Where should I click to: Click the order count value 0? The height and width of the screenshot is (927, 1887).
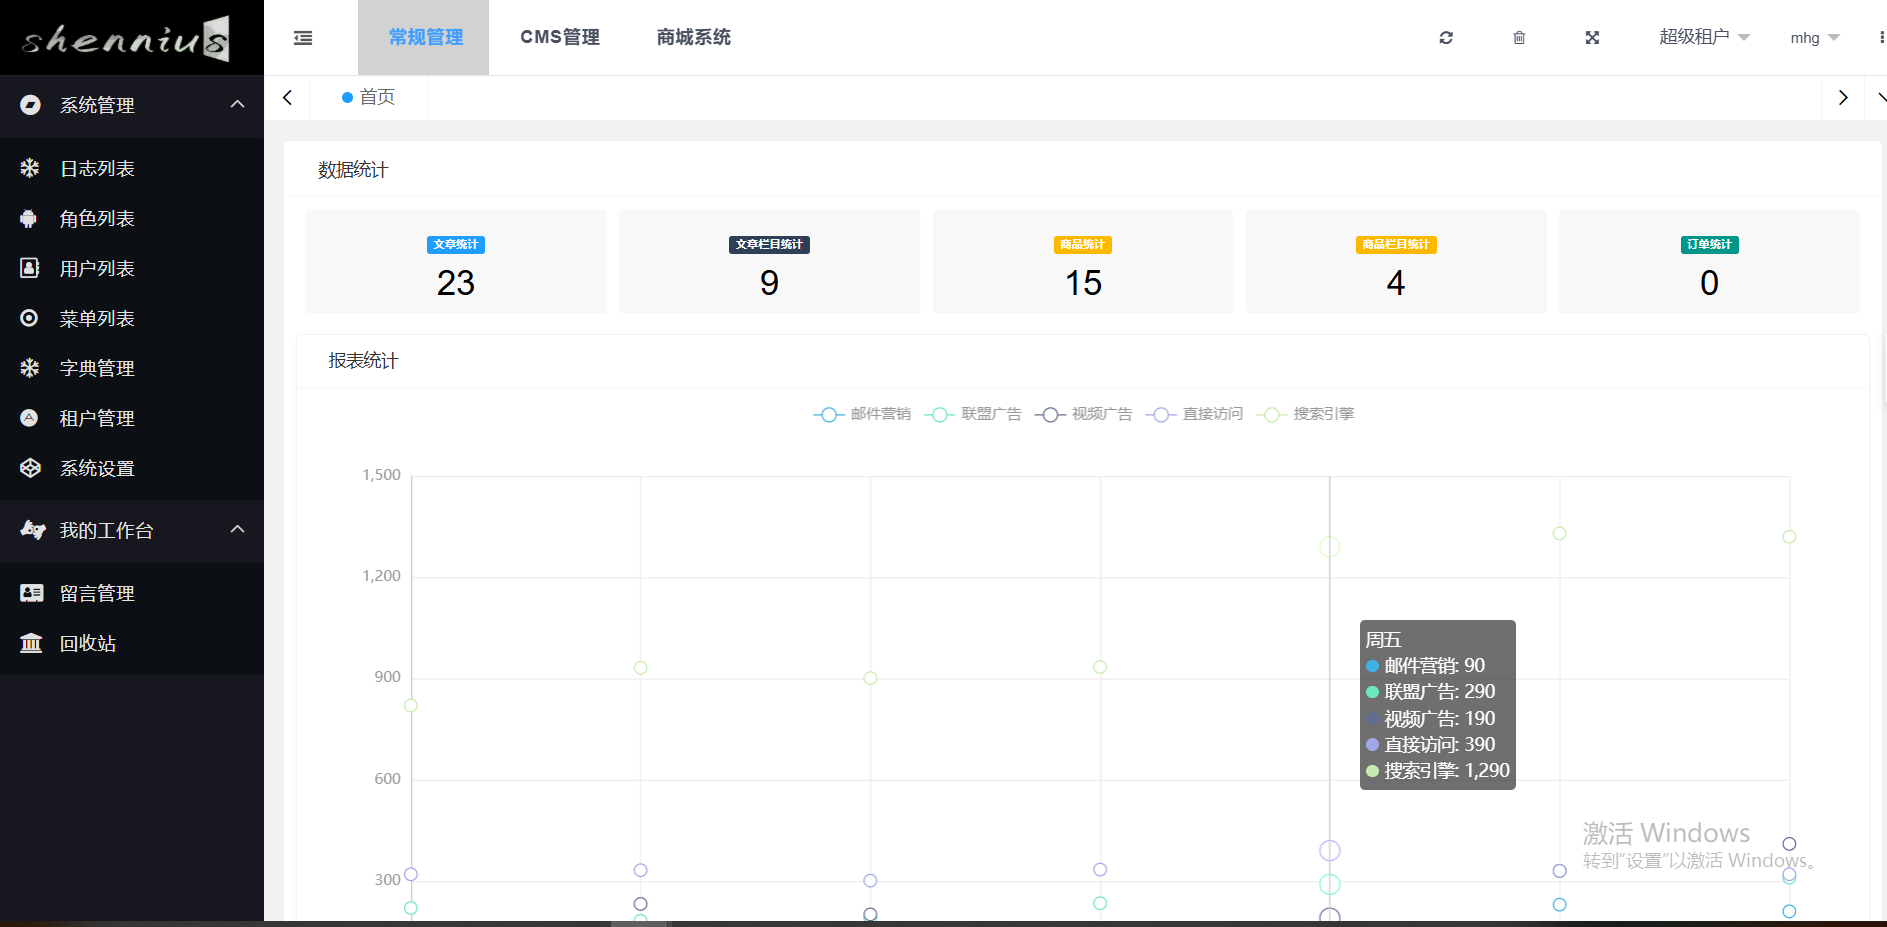click(x=1710, y=283)
